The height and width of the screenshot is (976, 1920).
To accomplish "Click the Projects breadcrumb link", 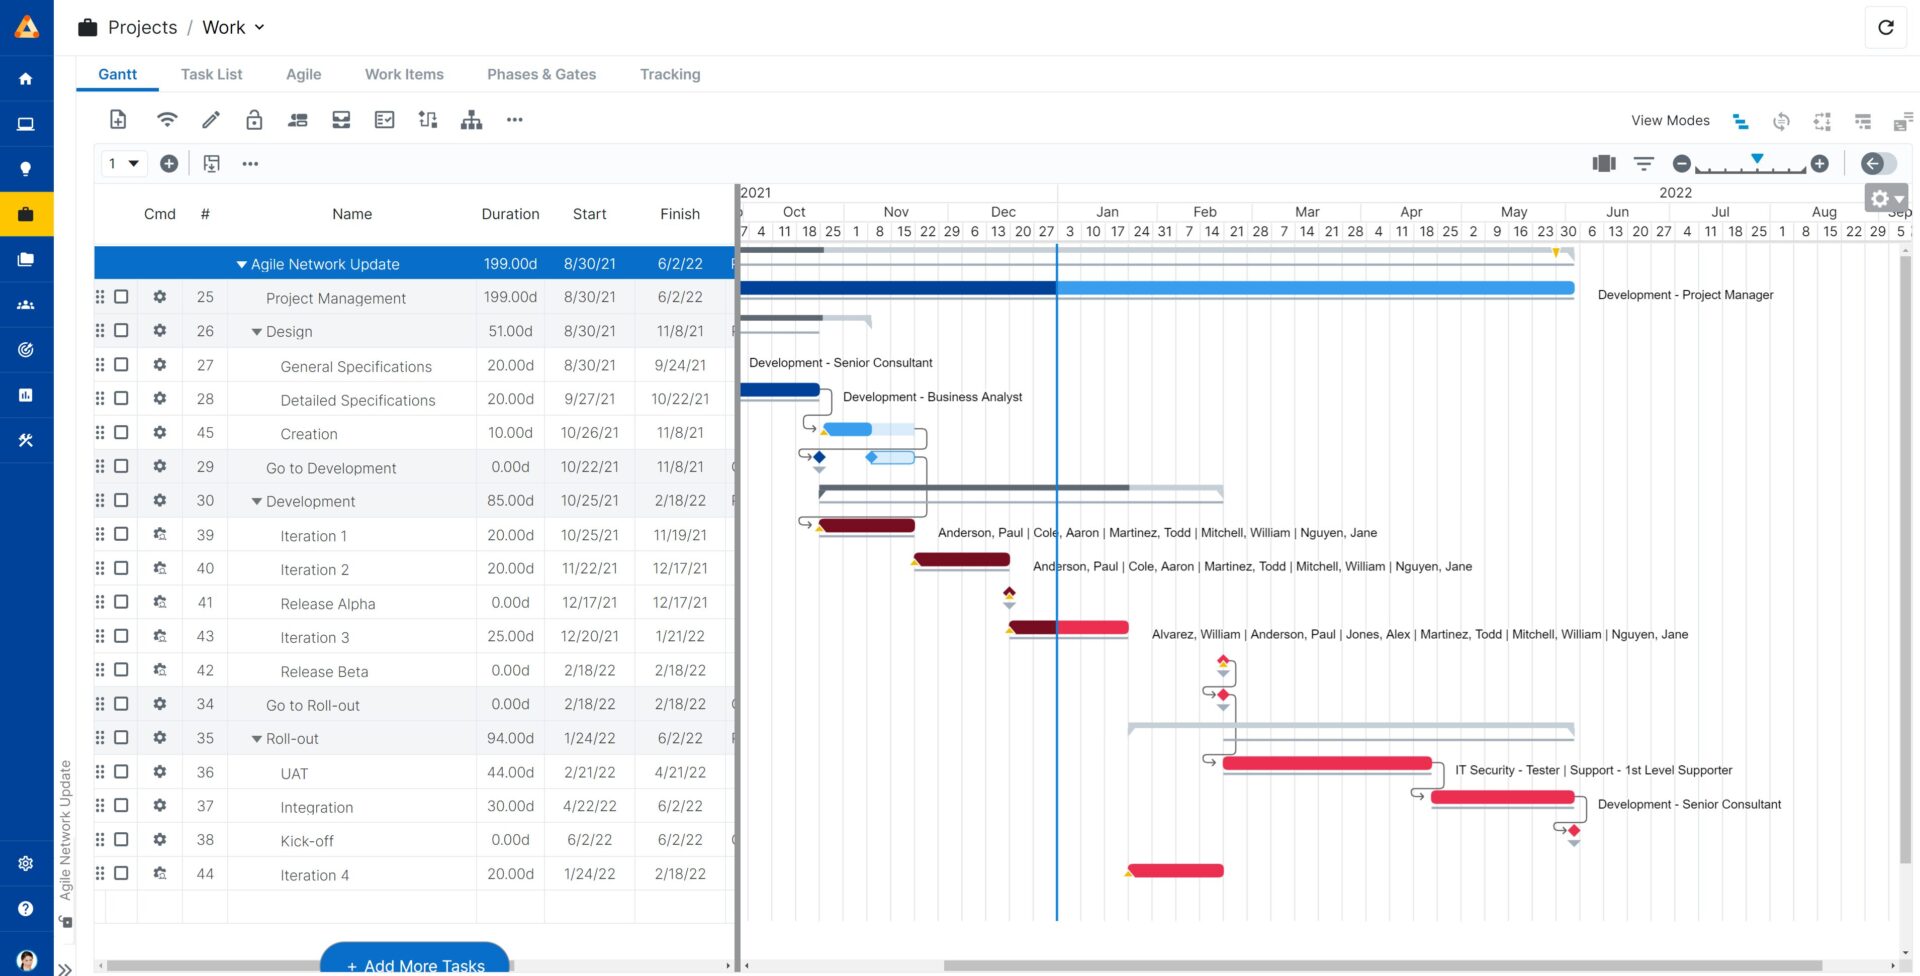I will (142, 28).
